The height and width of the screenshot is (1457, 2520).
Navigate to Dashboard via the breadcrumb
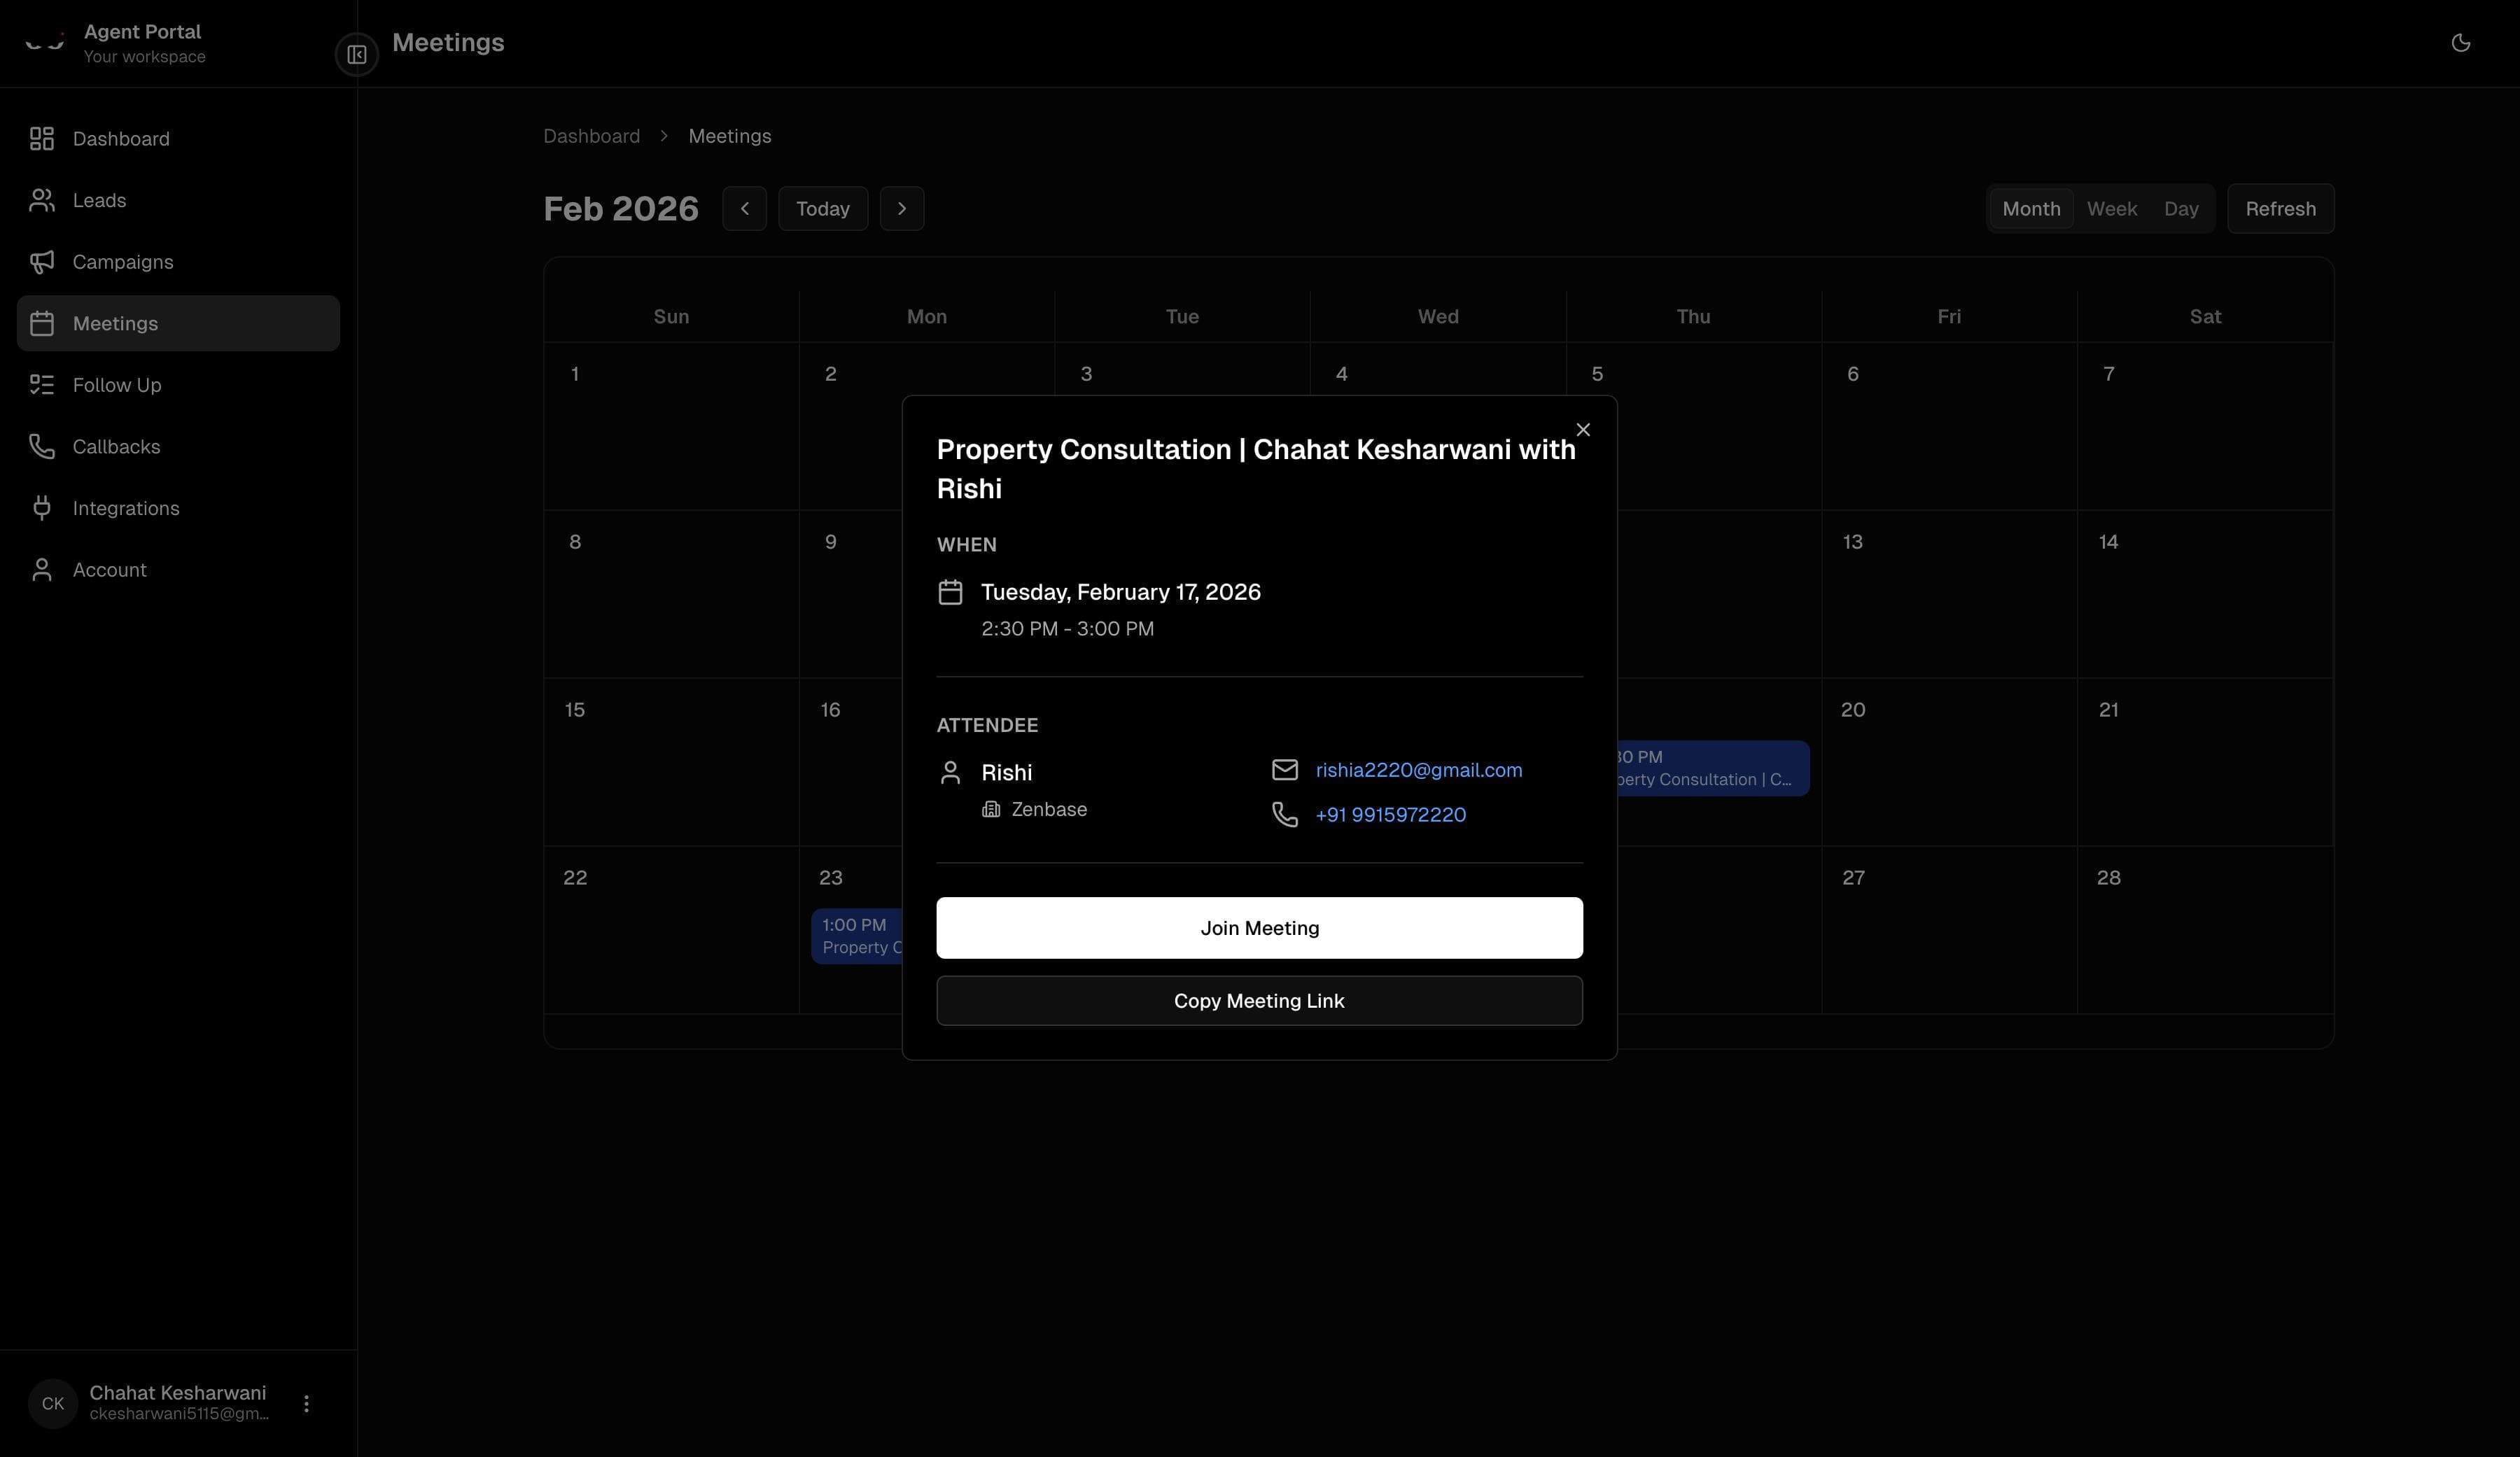(591, 135)
